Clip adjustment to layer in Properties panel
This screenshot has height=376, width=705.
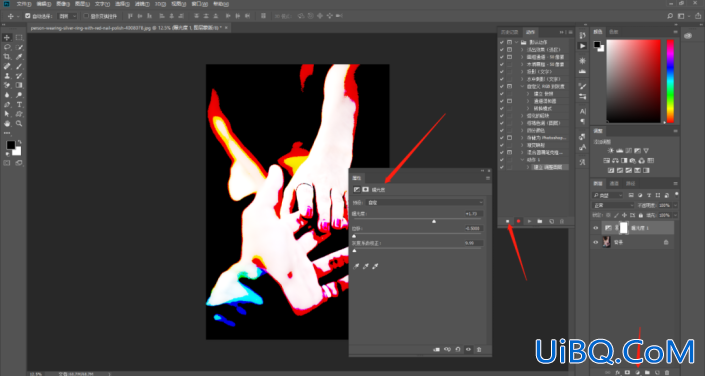click(x=436, y=349)
